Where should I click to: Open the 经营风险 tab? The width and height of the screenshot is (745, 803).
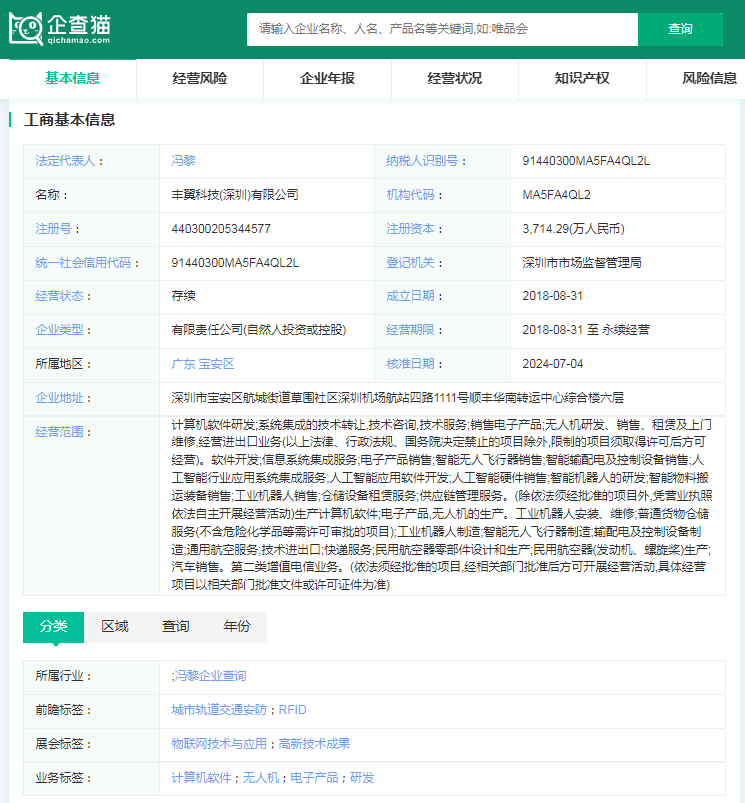click(200, 78)
